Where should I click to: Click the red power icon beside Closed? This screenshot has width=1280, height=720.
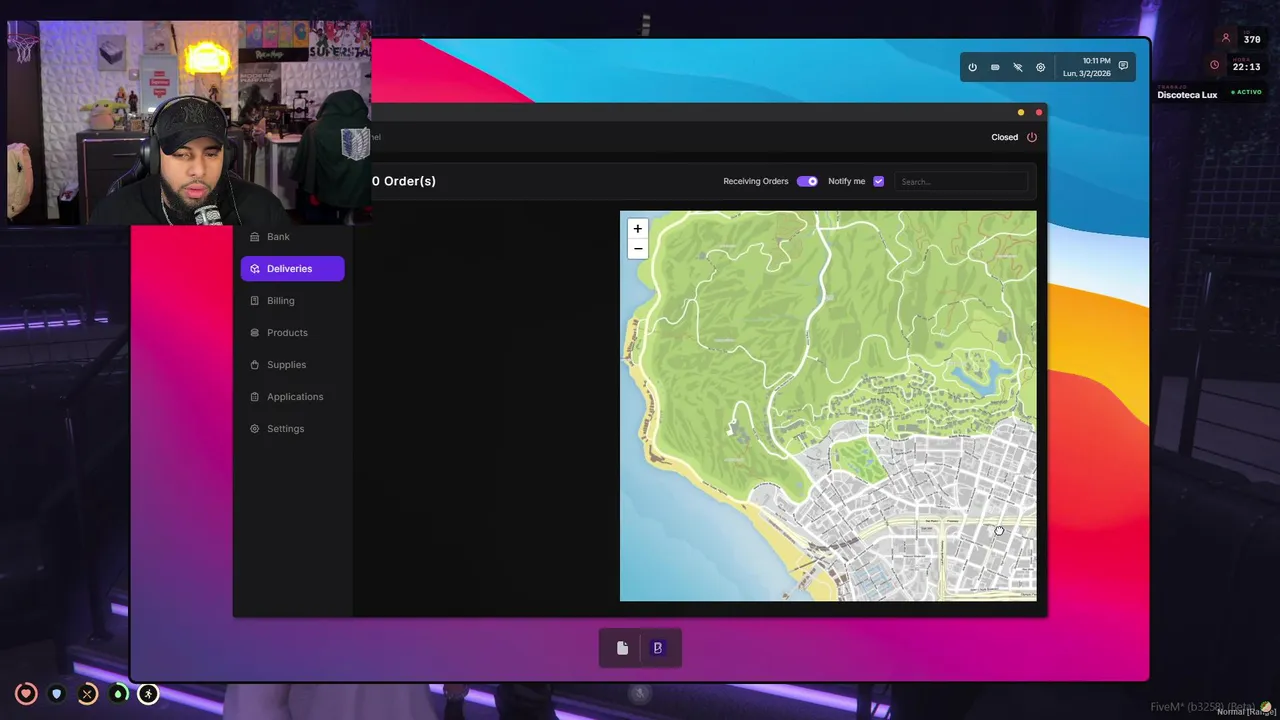click(1032, 137)
